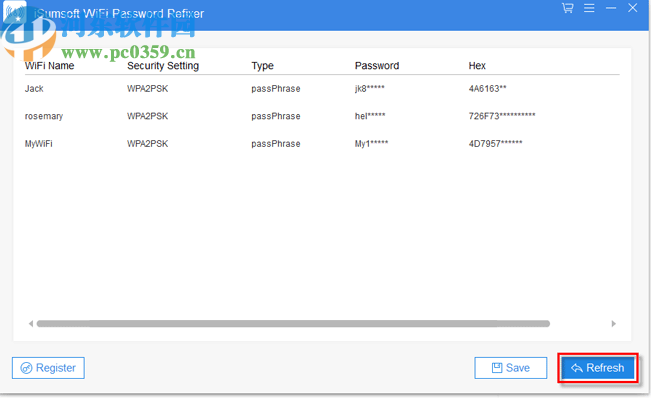Click the jk8***** password cell

coord(370,88)
